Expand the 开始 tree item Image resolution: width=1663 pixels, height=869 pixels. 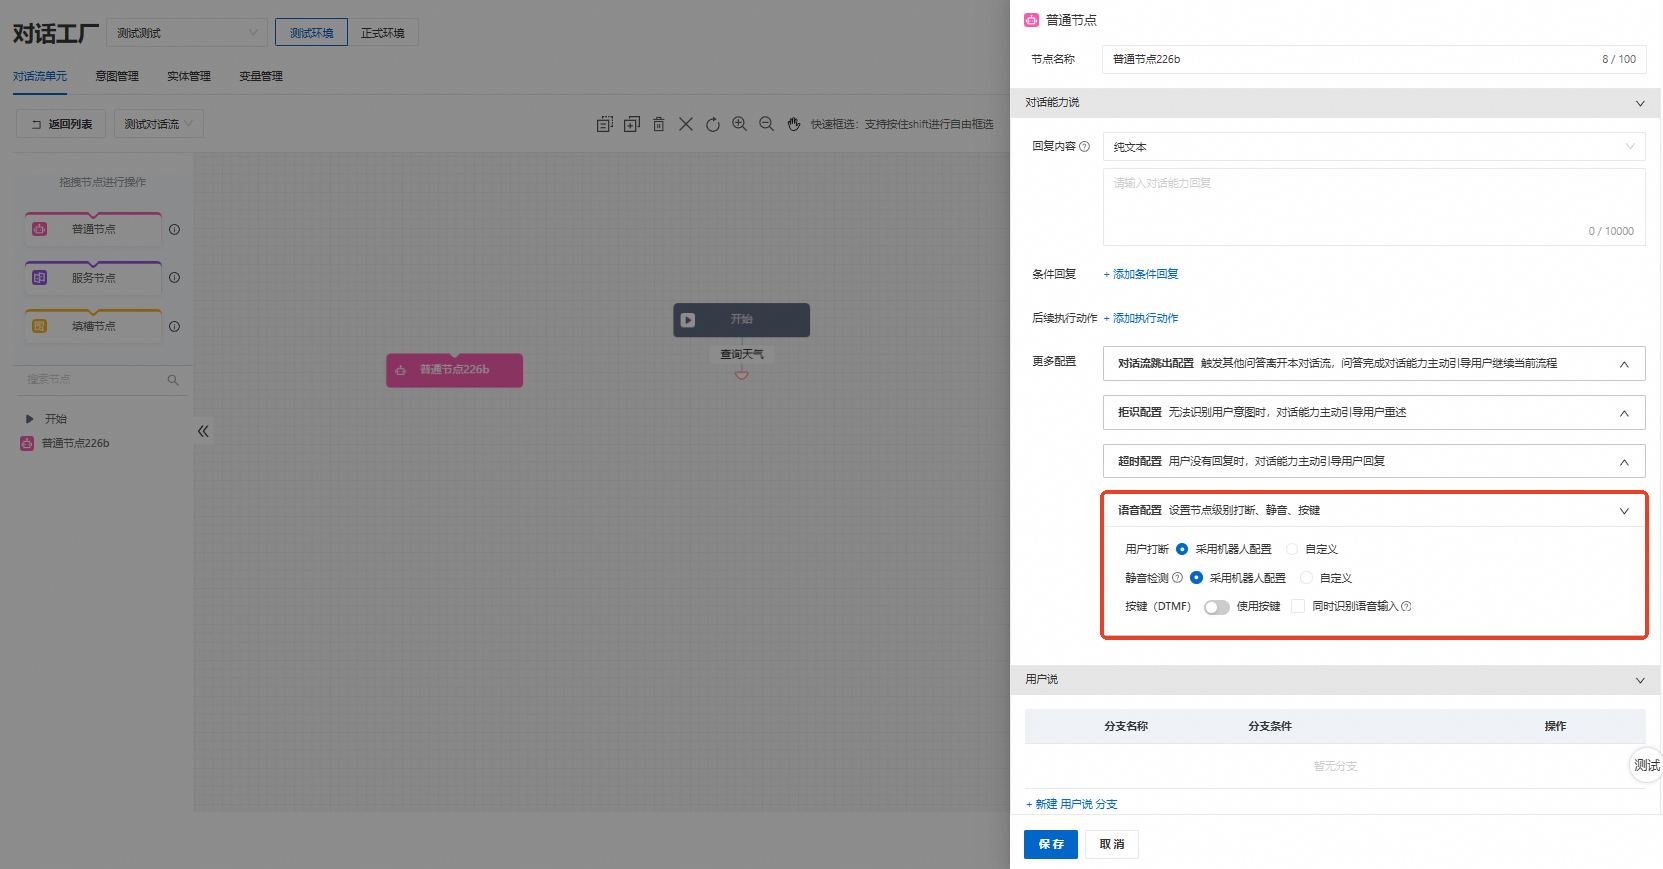(x=29, y=419)
